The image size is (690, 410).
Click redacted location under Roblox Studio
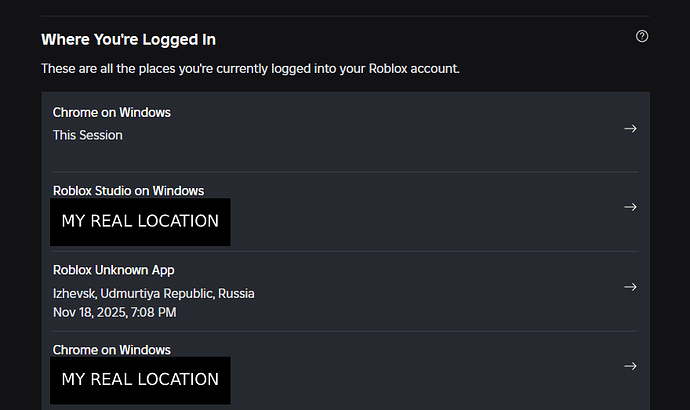(x=140, y=221)
